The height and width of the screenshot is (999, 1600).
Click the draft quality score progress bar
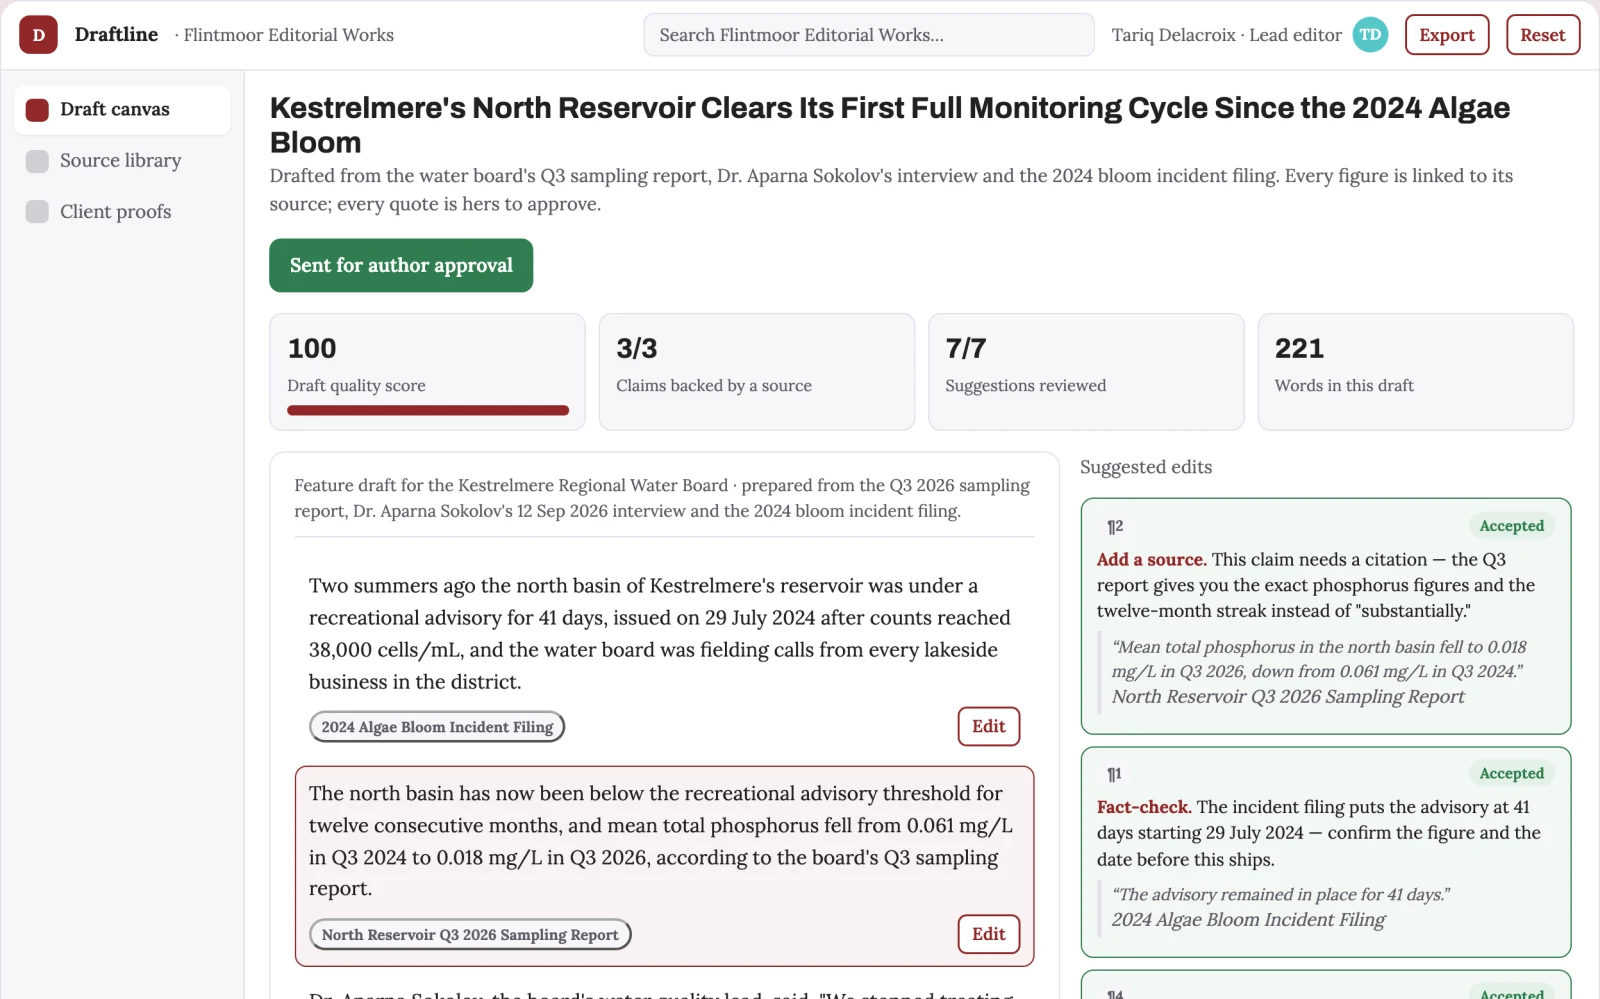tap(428, 410)
